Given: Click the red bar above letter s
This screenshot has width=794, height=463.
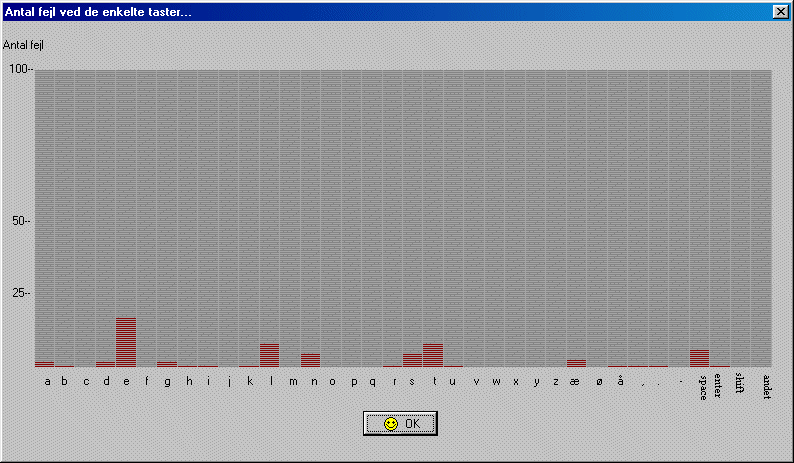Looking at the screenshot, I should 412,360.
